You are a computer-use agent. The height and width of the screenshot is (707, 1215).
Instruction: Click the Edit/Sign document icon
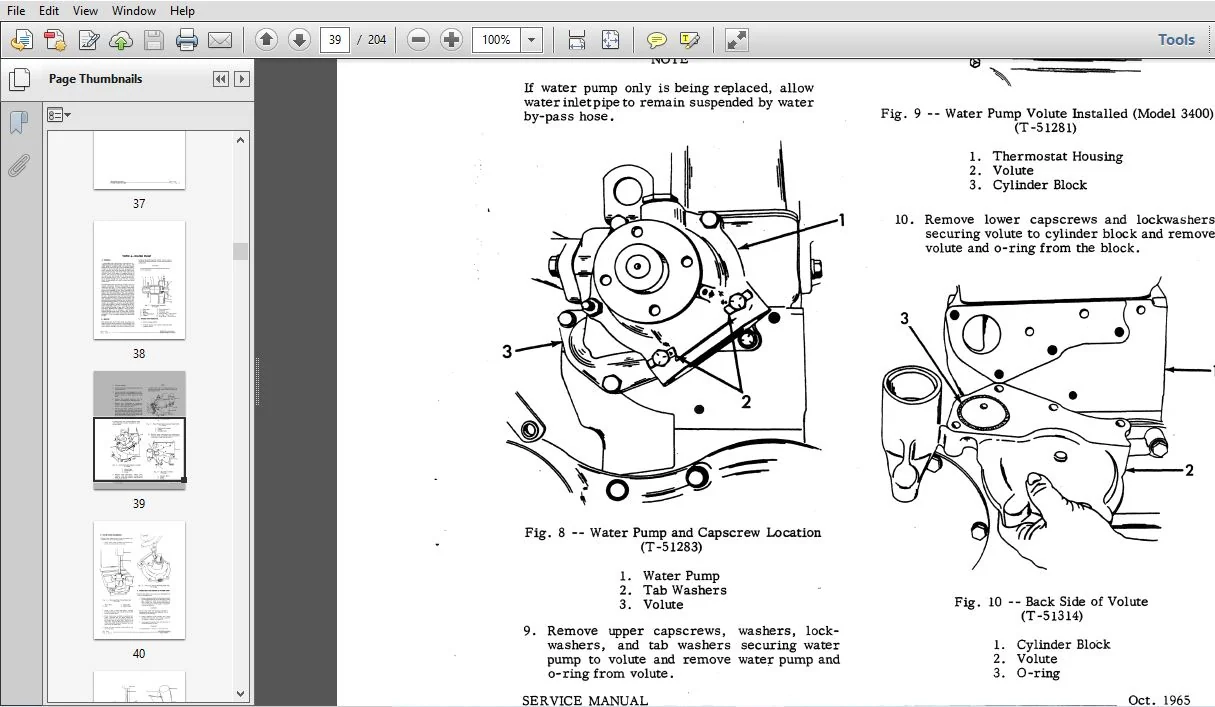88,40
